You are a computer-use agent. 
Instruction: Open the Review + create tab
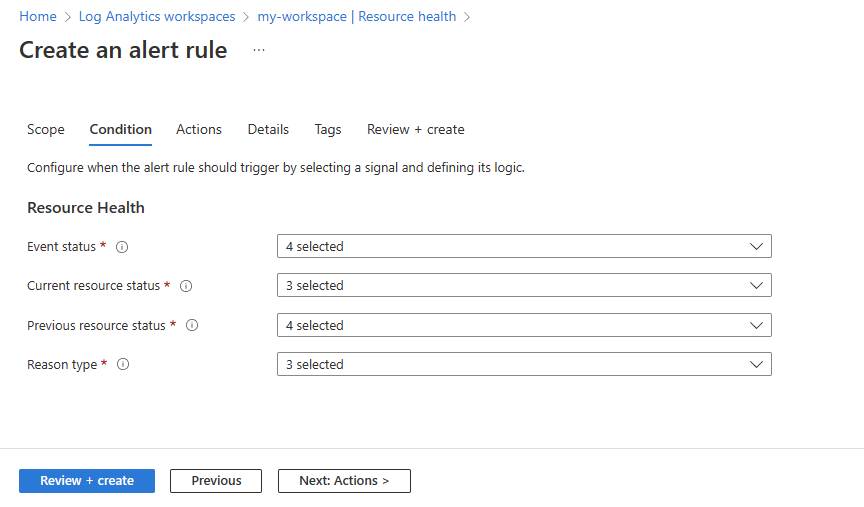[415, 130]
